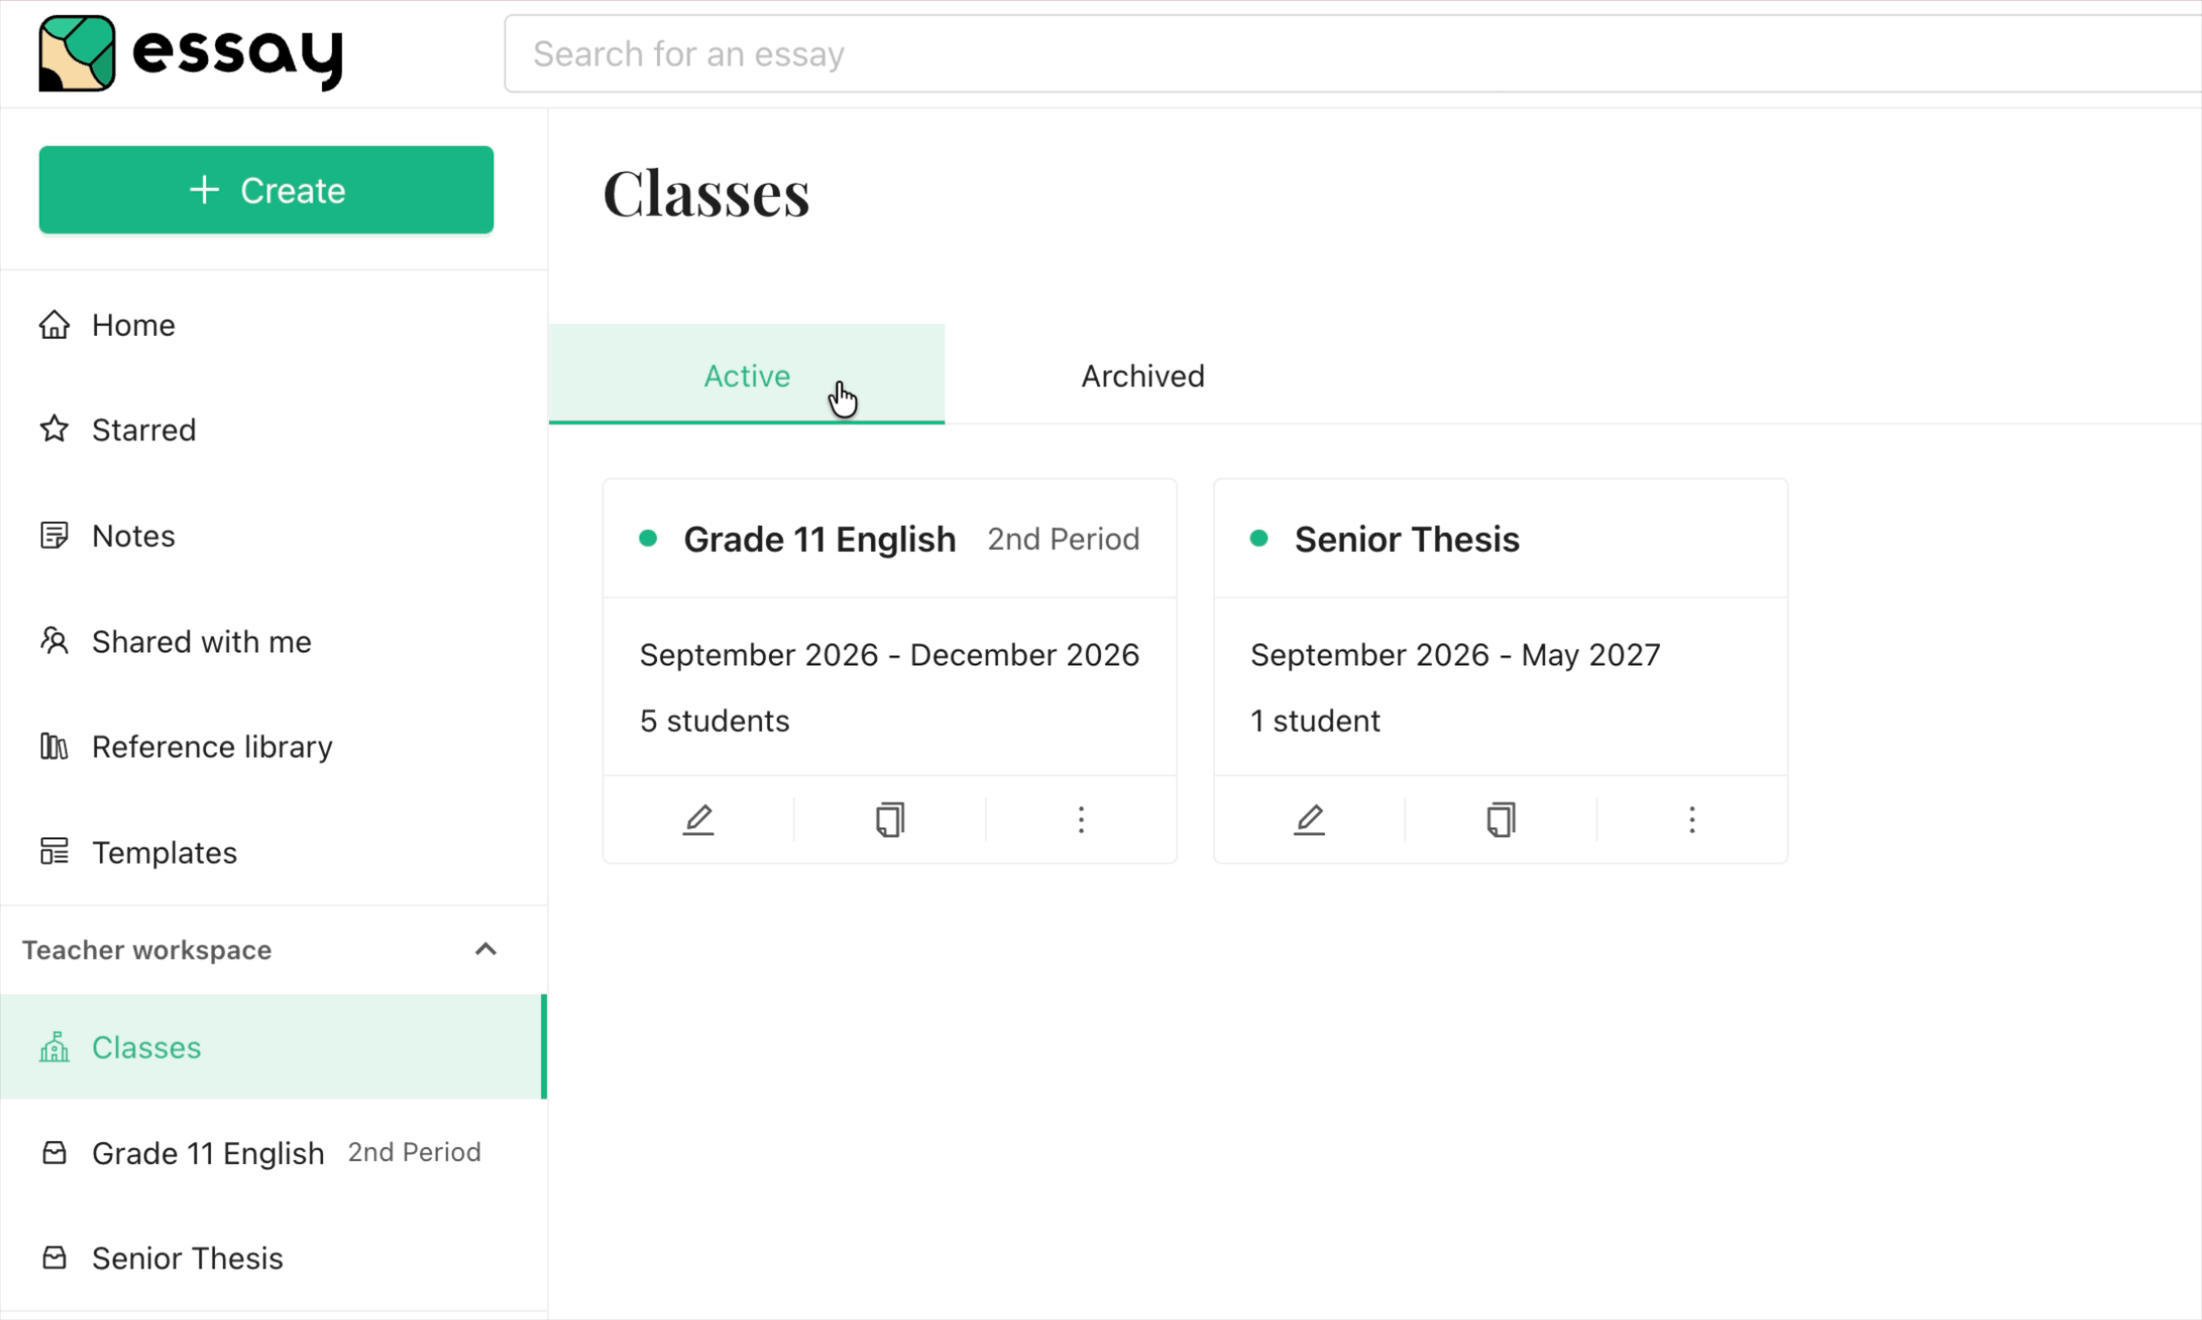Viewport: 2202px width, 1320px height.
Task: Open Senior Thesis in sidebar
Action: pyautogui.click(x=273, y=1258)
